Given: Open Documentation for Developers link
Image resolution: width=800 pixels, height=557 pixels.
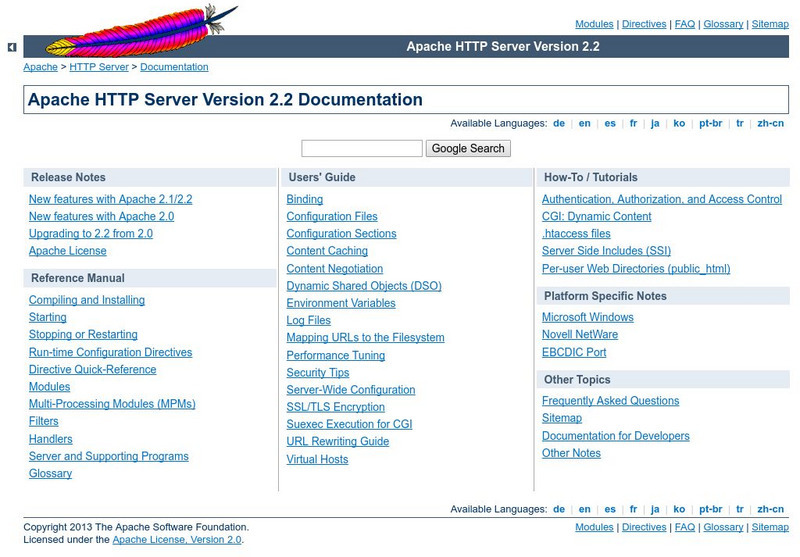Looking at the screenshot, I should point(616,436).
